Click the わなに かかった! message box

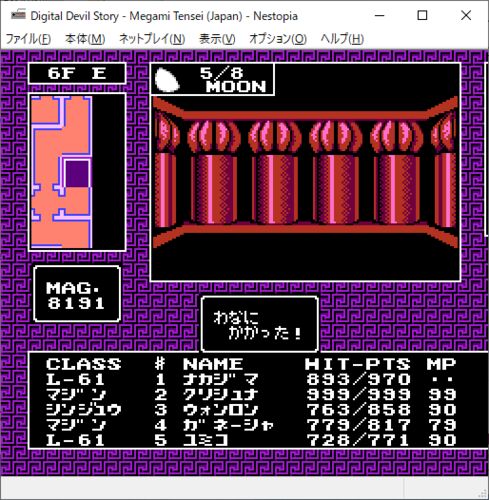pos(260,324)
